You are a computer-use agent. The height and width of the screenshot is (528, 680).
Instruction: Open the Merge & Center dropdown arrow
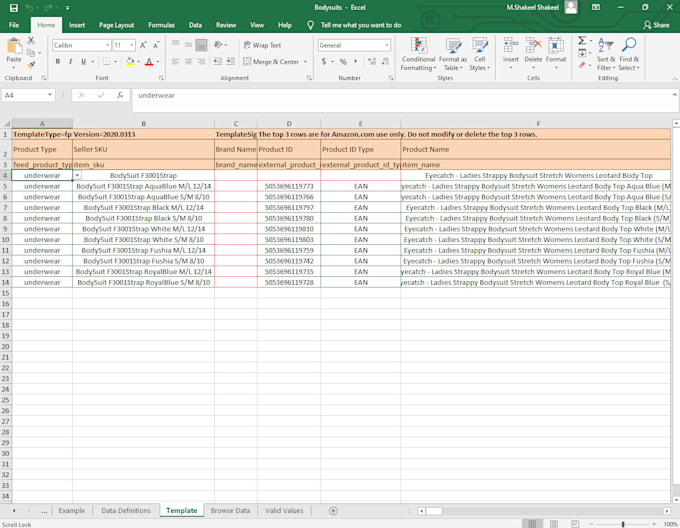tap(305, 62)
